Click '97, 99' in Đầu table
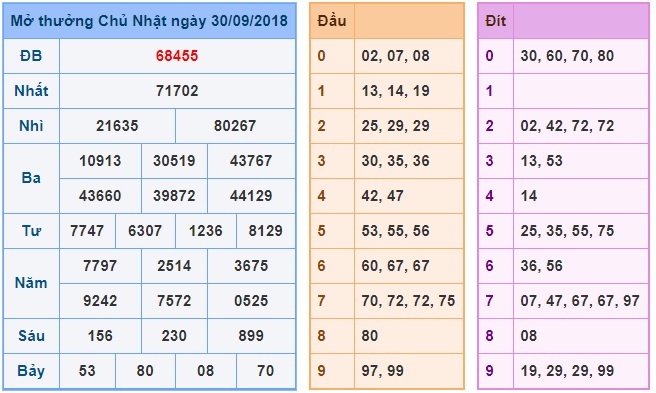The height and width of the screenshot is (393, 656). (x=382, y=371)
